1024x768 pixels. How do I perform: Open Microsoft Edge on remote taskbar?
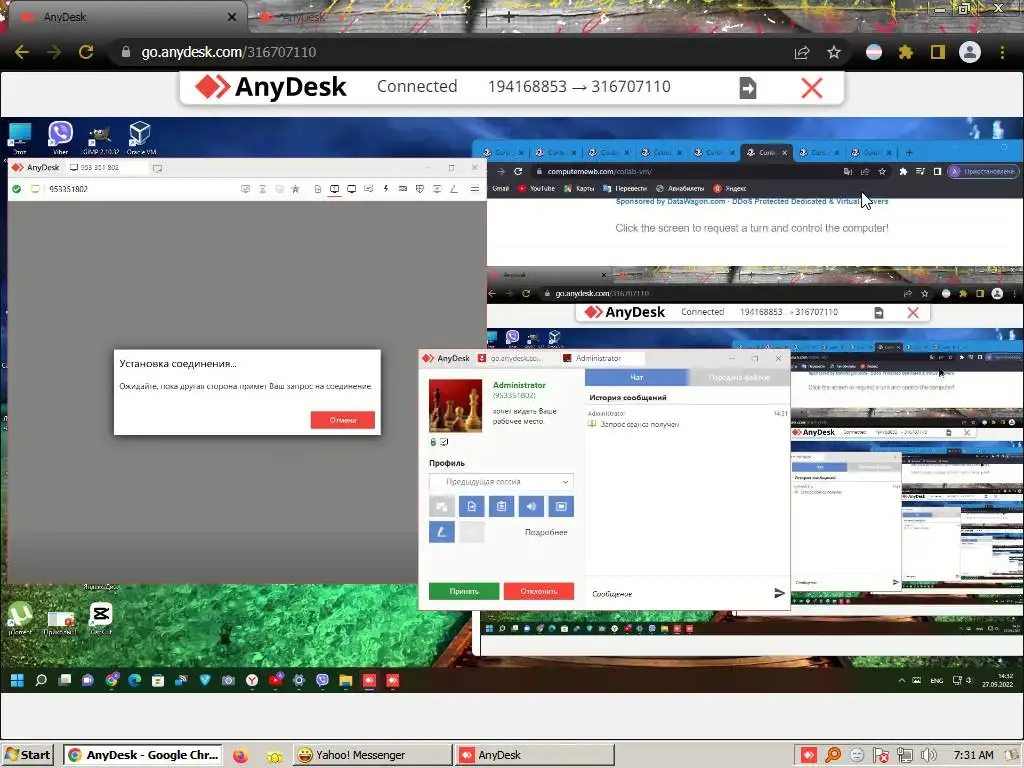coord(135,680)
